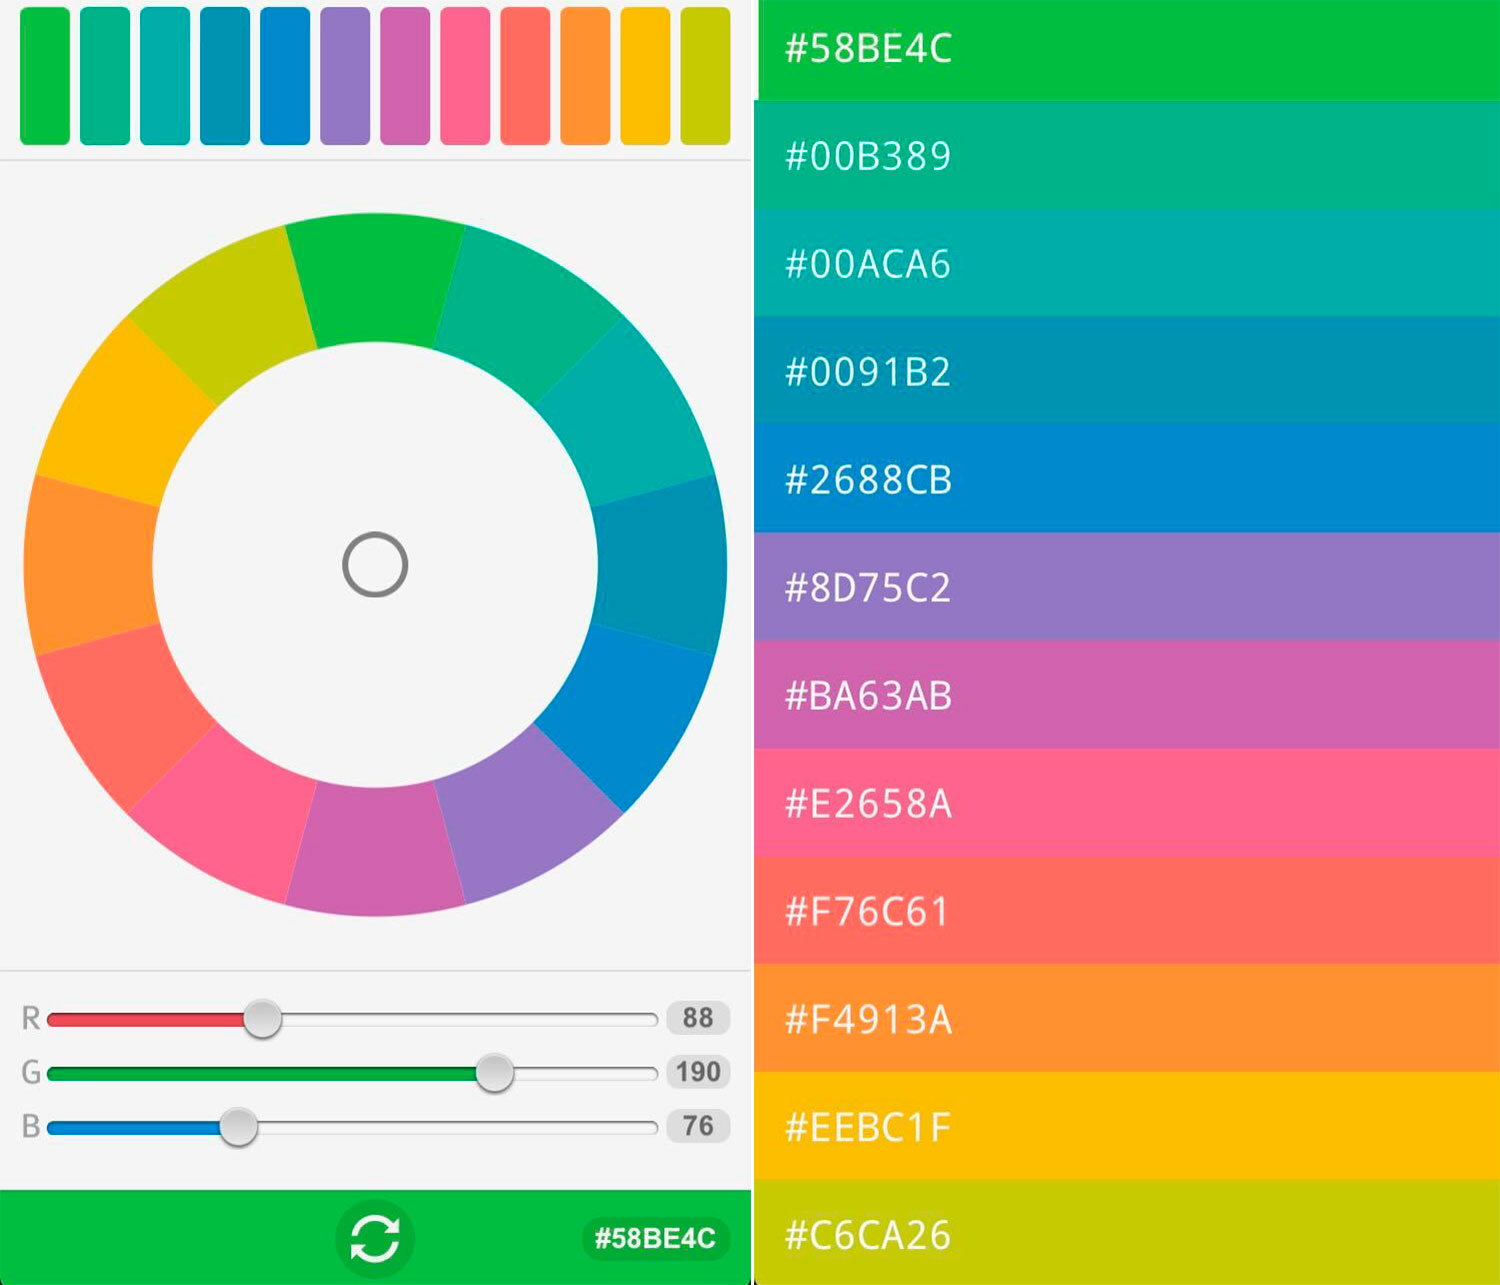Click the red value field showing 88
The width and height of the screenshot is (1500, 1285).
coord(698,1018)
